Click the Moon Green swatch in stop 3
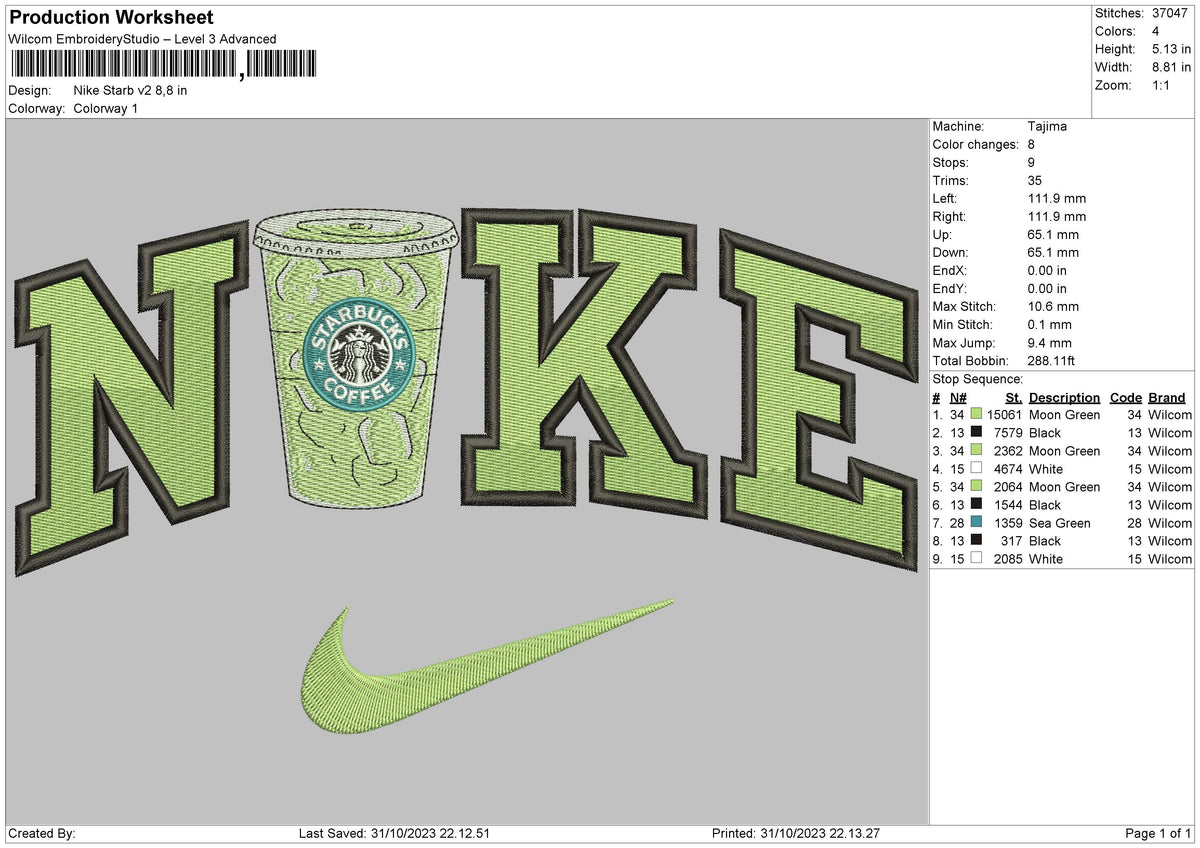1200x848 pixels. click(x=976, y=450)
